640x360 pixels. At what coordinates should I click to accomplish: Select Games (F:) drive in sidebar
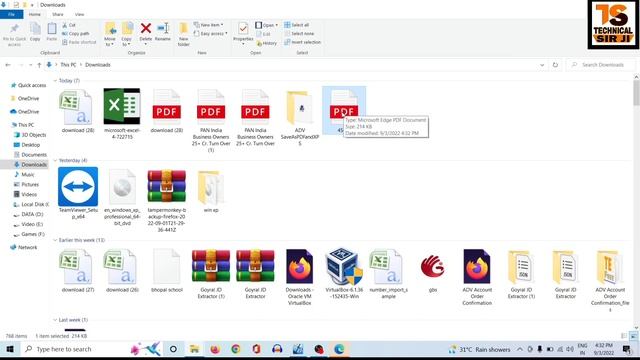tap(29, 234)
